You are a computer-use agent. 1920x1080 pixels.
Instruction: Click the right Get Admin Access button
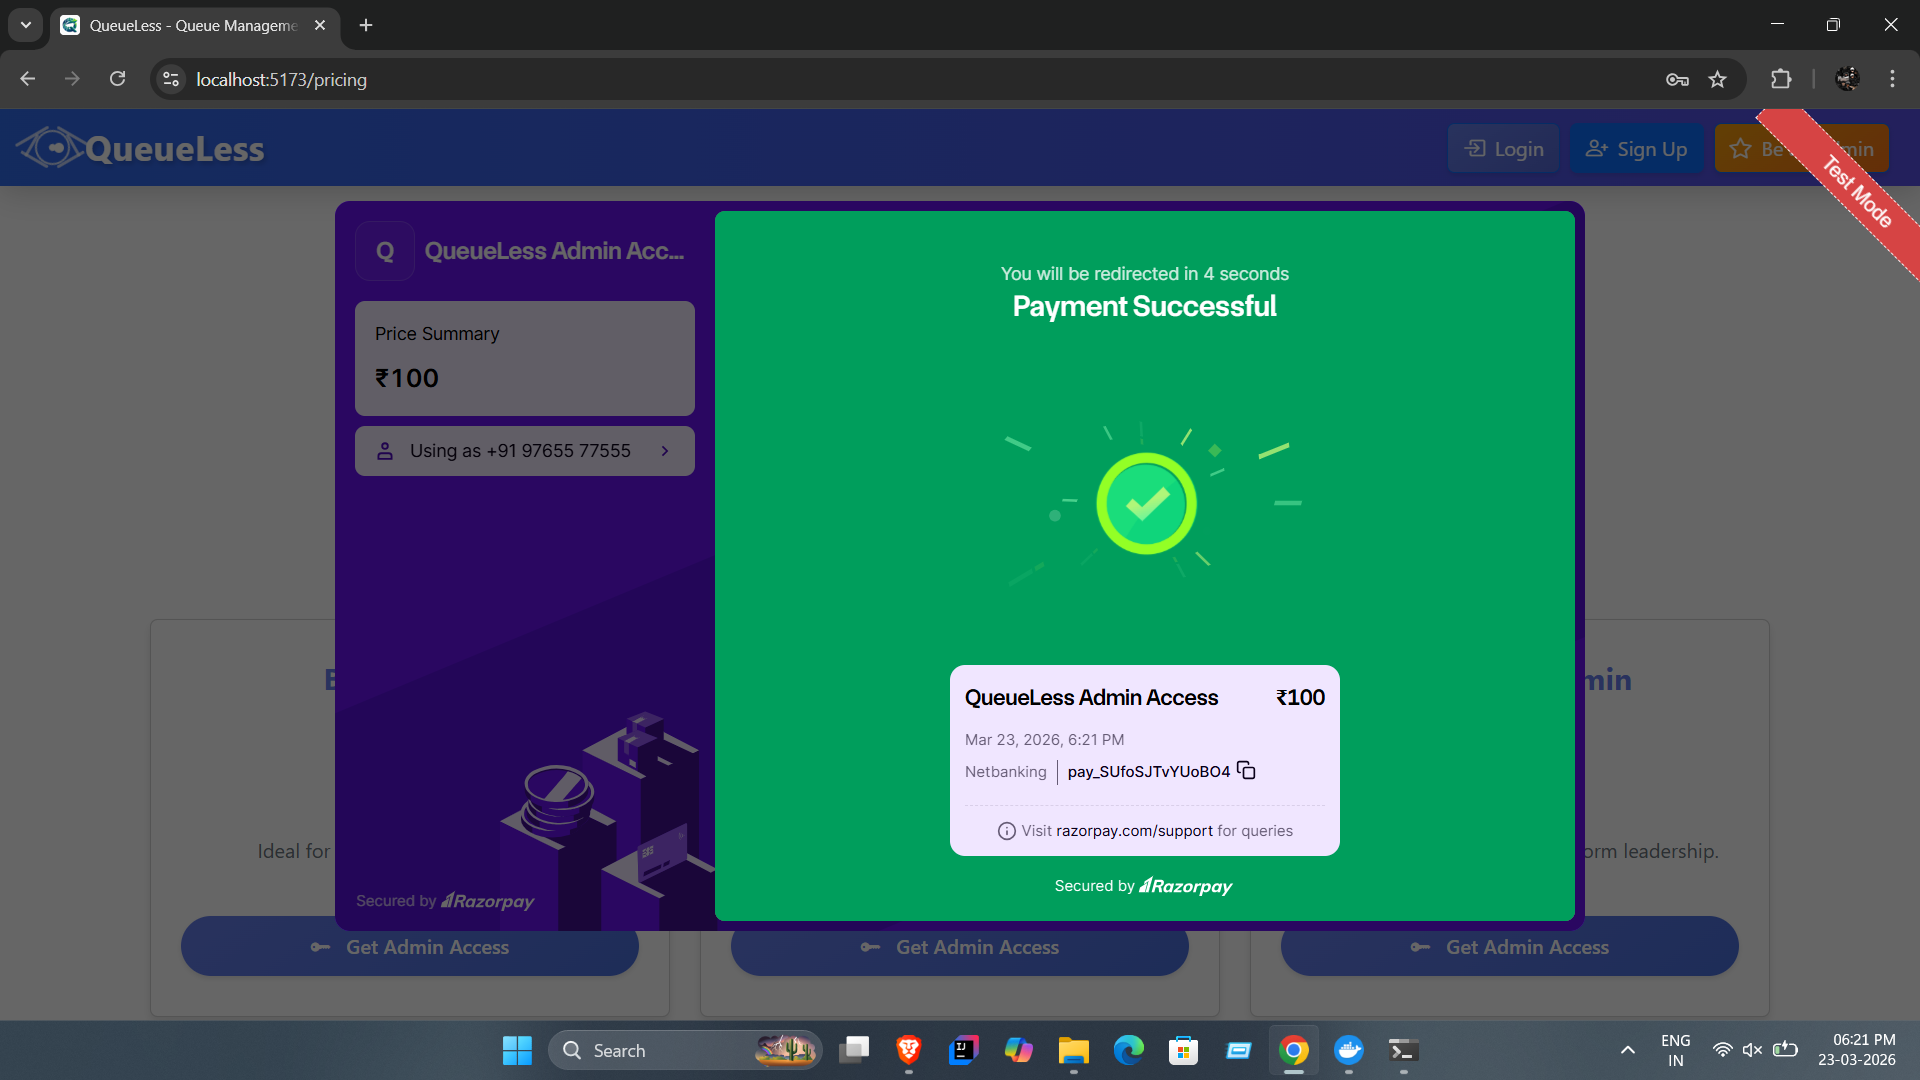(x=1509, y=947)
